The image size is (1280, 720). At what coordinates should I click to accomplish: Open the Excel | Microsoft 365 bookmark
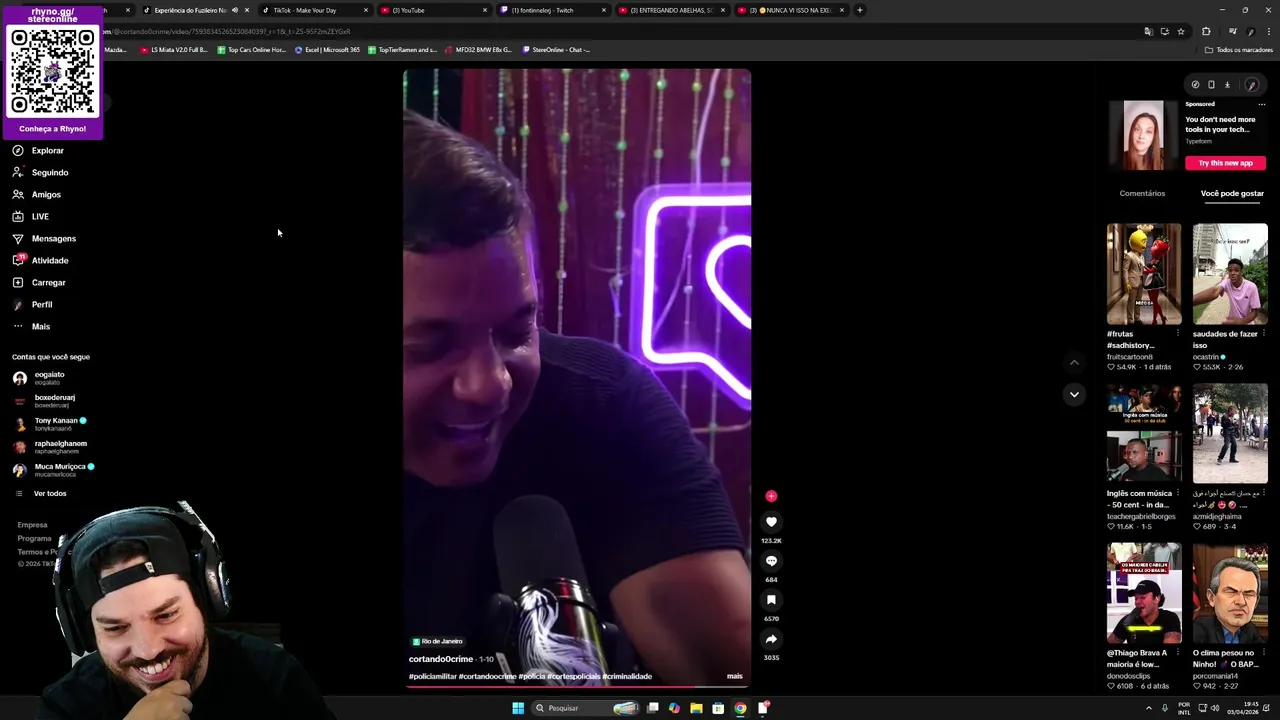point(327,49)
